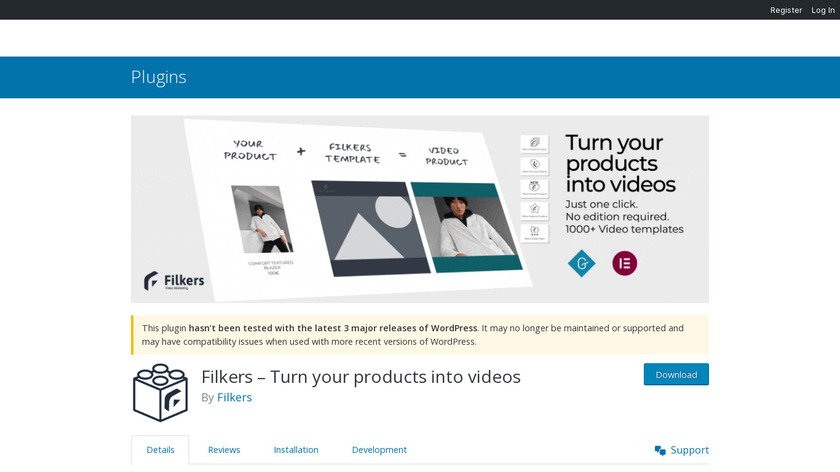Click the blue diamond Gutenberg icon
Viewport: 840px width, 472px height.
581,263
